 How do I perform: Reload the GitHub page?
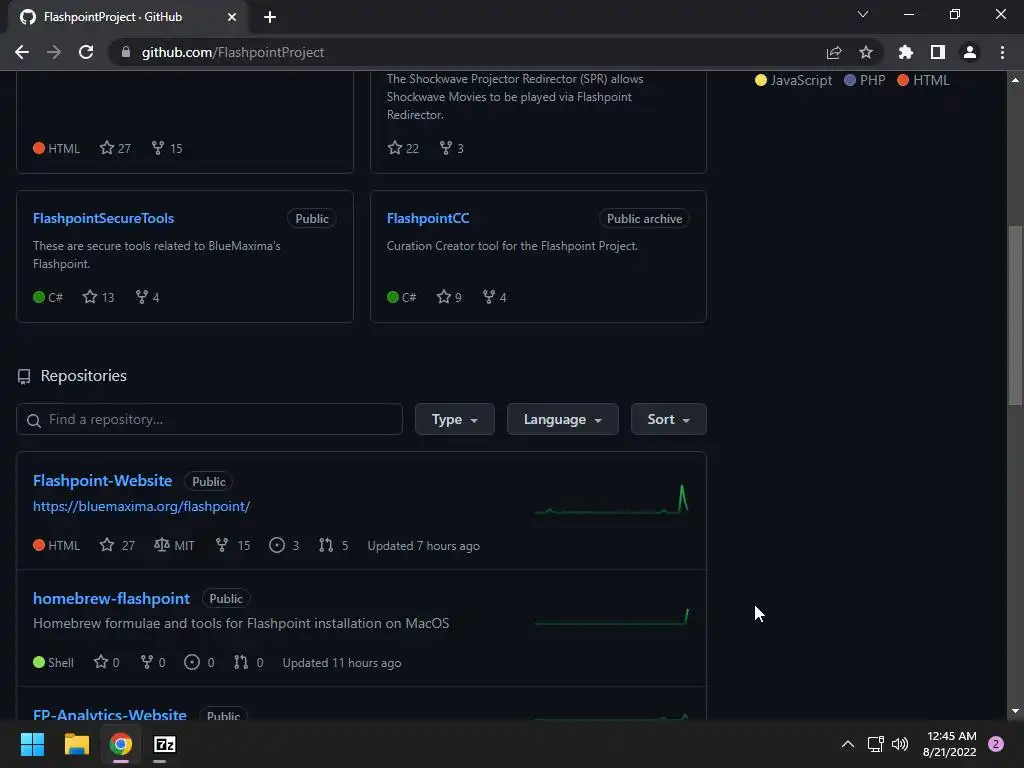(x=86, y=52)
